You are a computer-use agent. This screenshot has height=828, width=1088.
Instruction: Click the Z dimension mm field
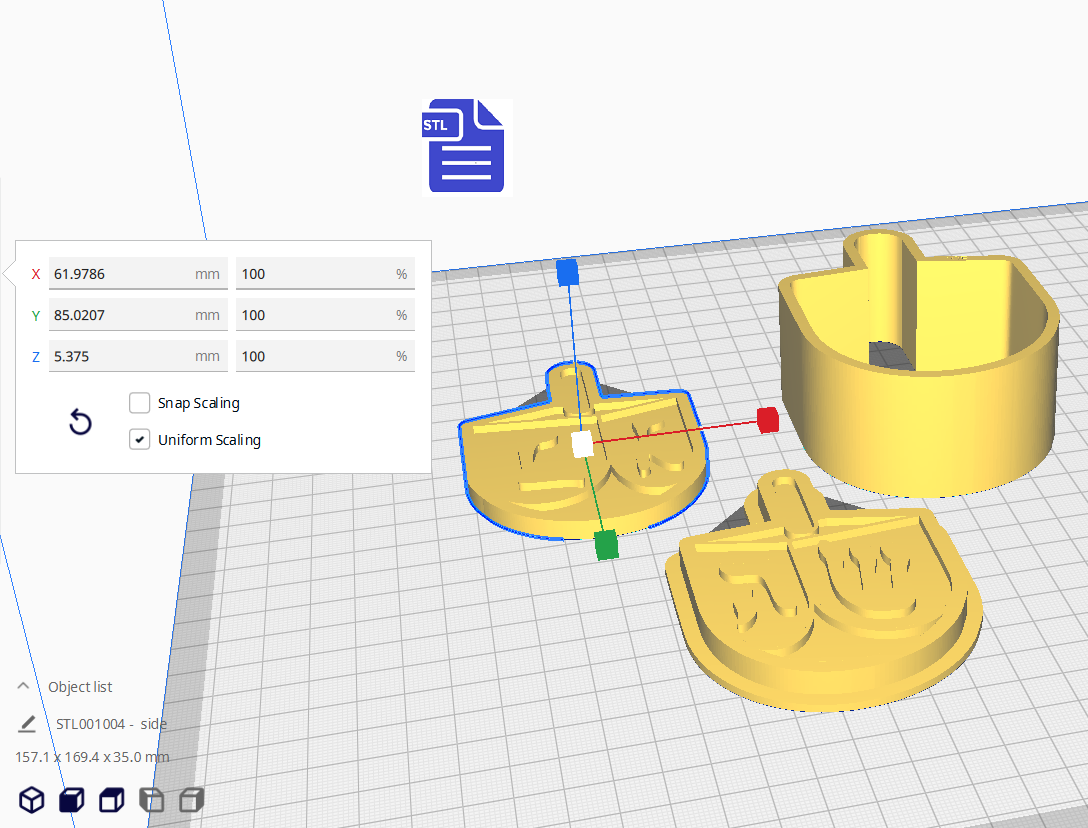(120, 356)
